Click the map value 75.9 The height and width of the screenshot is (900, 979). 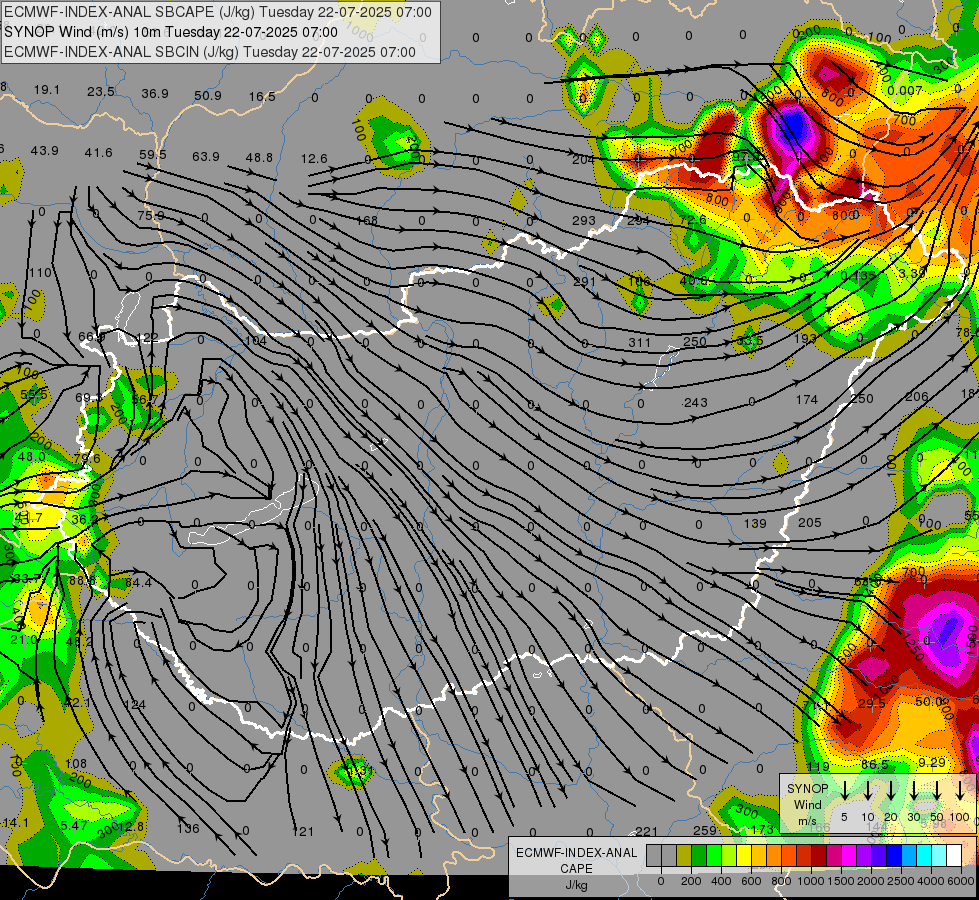tap(150, 215)
